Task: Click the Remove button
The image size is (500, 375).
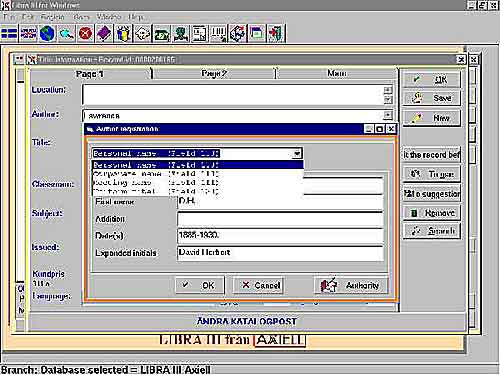Action: [x=432, y=213]
